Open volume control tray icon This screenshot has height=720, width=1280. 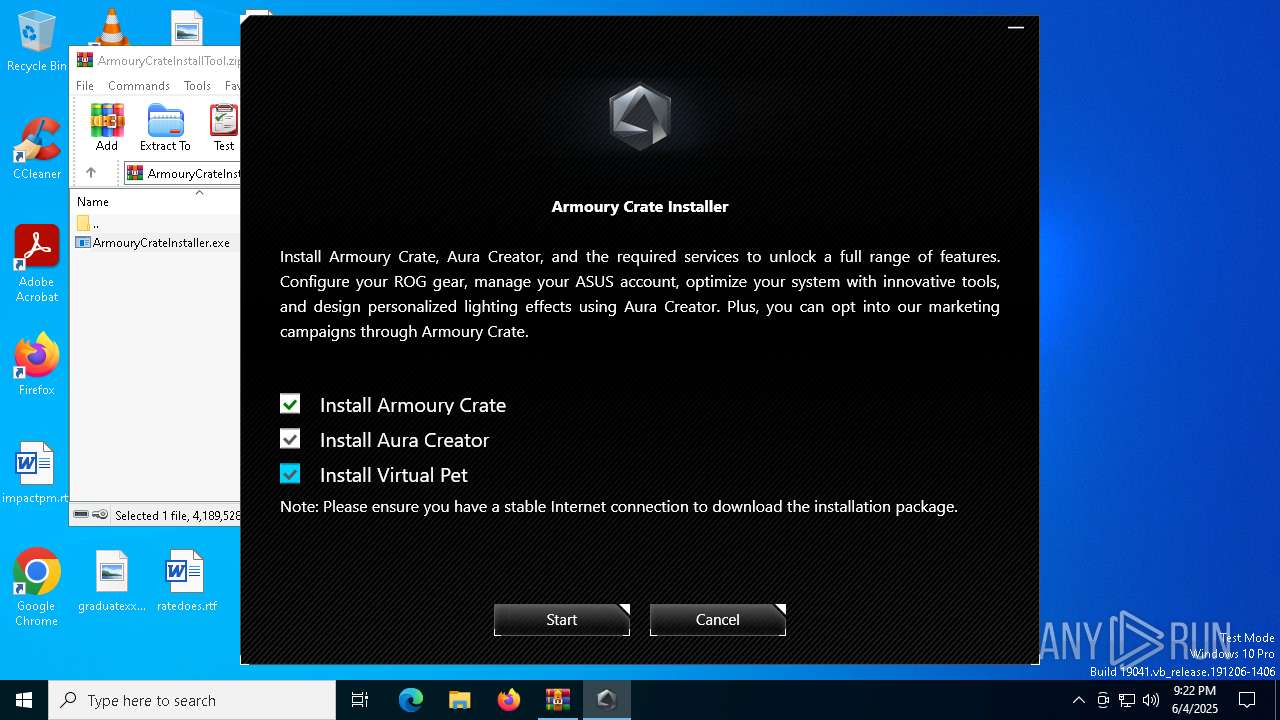[x=1151, y=700]
